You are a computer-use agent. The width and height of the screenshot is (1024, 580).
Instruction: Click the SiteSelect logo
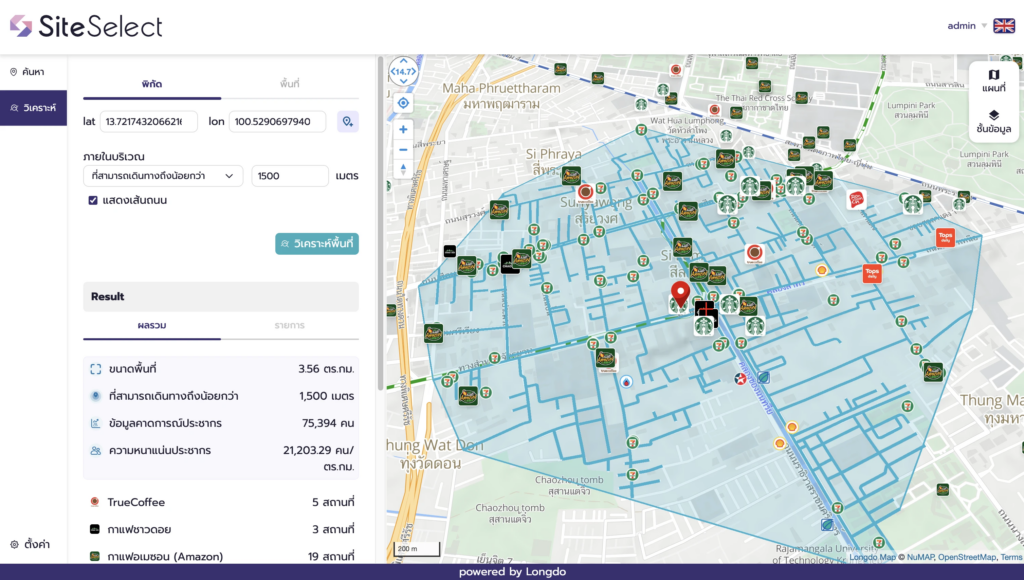tap(86, 26)
